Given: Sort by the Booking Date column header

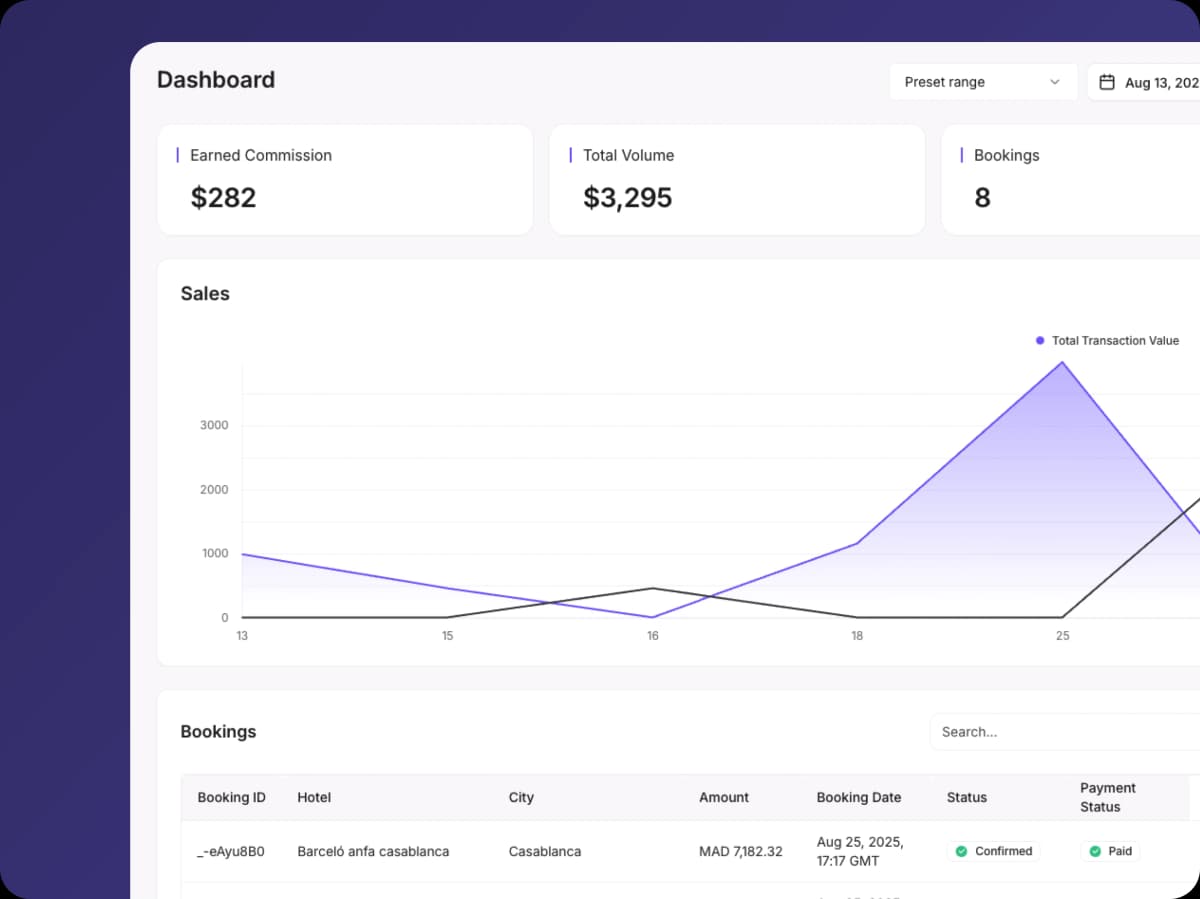Looking at the screenshot, I should click(858, 797).
